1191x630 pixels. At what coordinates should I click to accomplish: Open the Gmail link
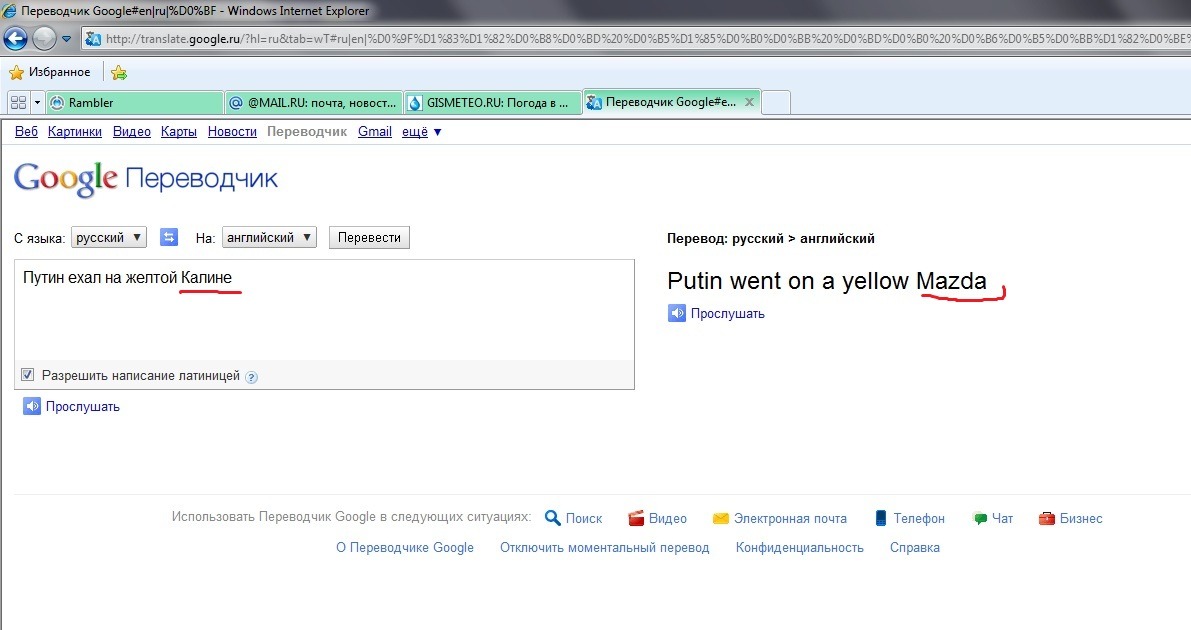coord(374,131)
